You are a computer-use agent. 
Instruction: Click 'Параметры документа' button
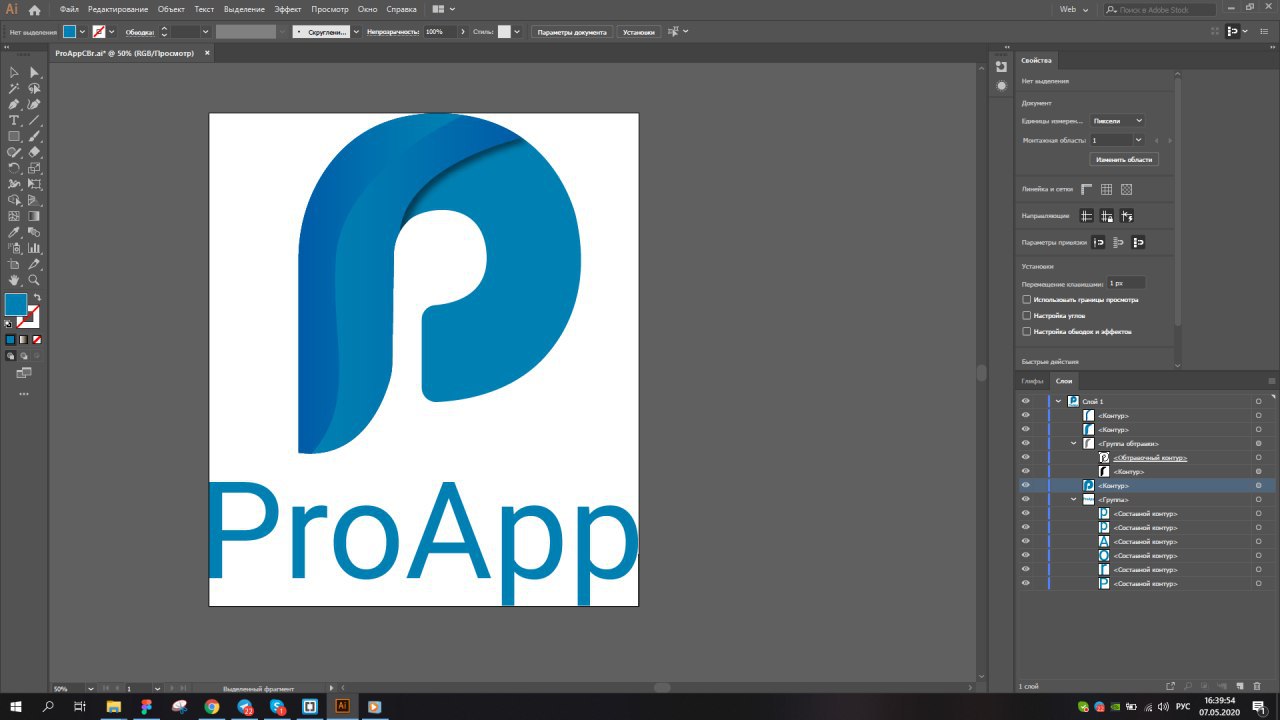572,32
